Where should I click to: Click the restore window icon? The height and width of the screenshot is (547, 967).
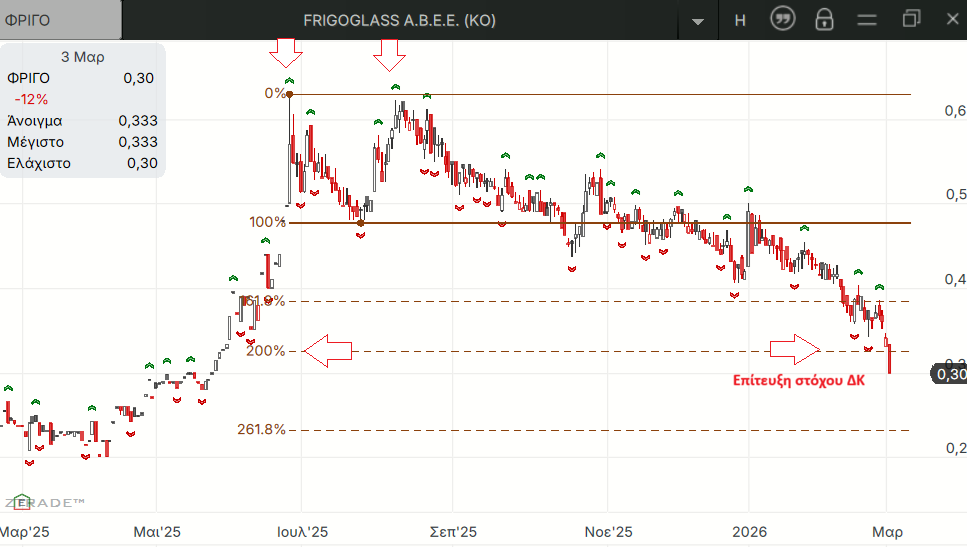click(x=910, y=19)
